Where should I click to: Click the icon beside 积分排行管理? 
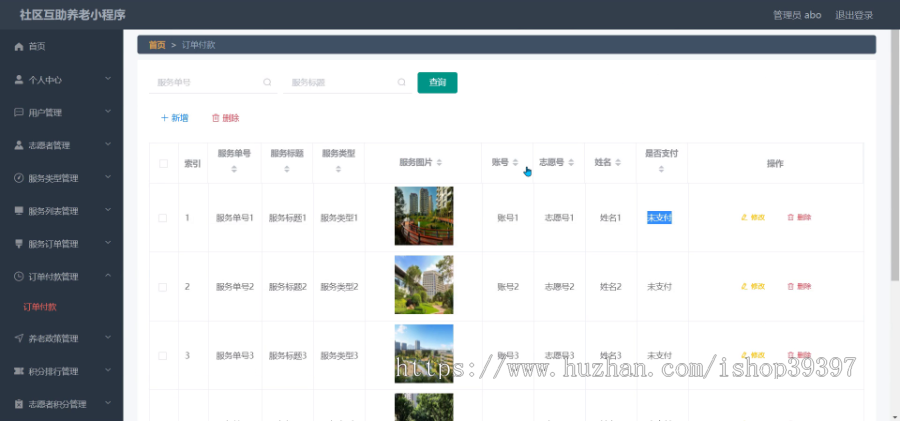18,371
